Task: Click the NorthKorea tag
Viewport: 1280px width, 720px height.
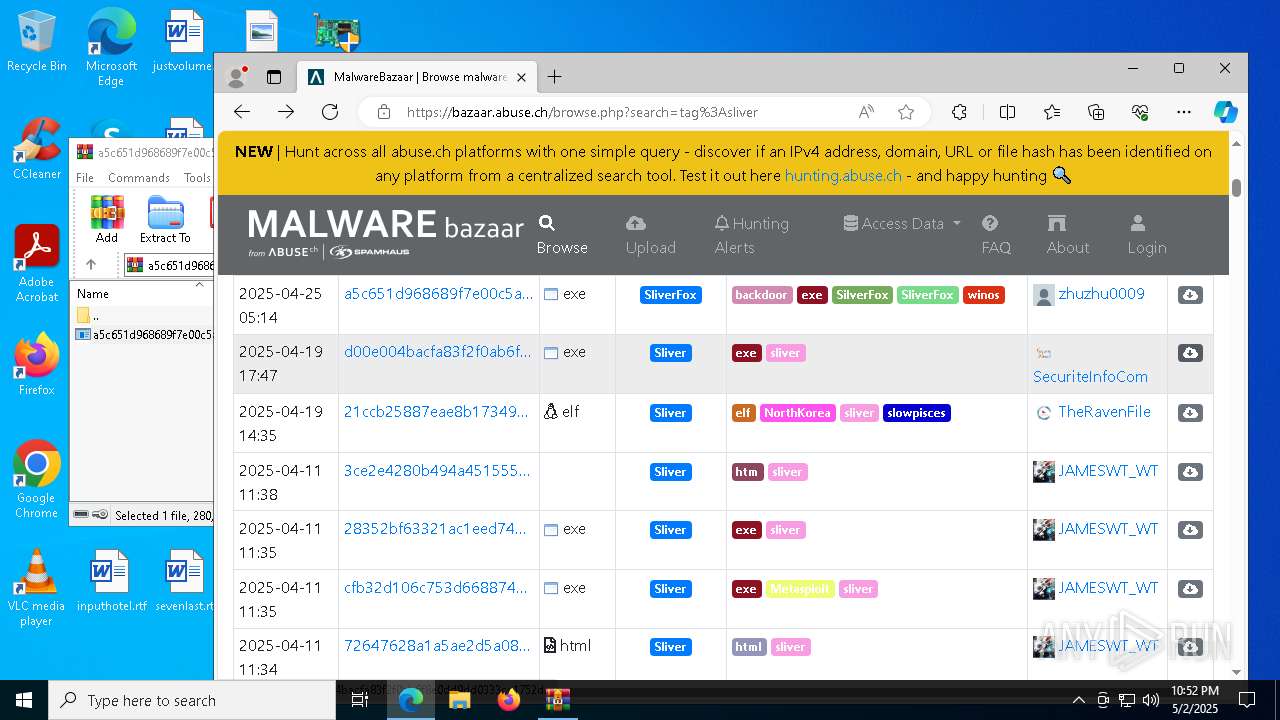Action: (x=797, y=413)
